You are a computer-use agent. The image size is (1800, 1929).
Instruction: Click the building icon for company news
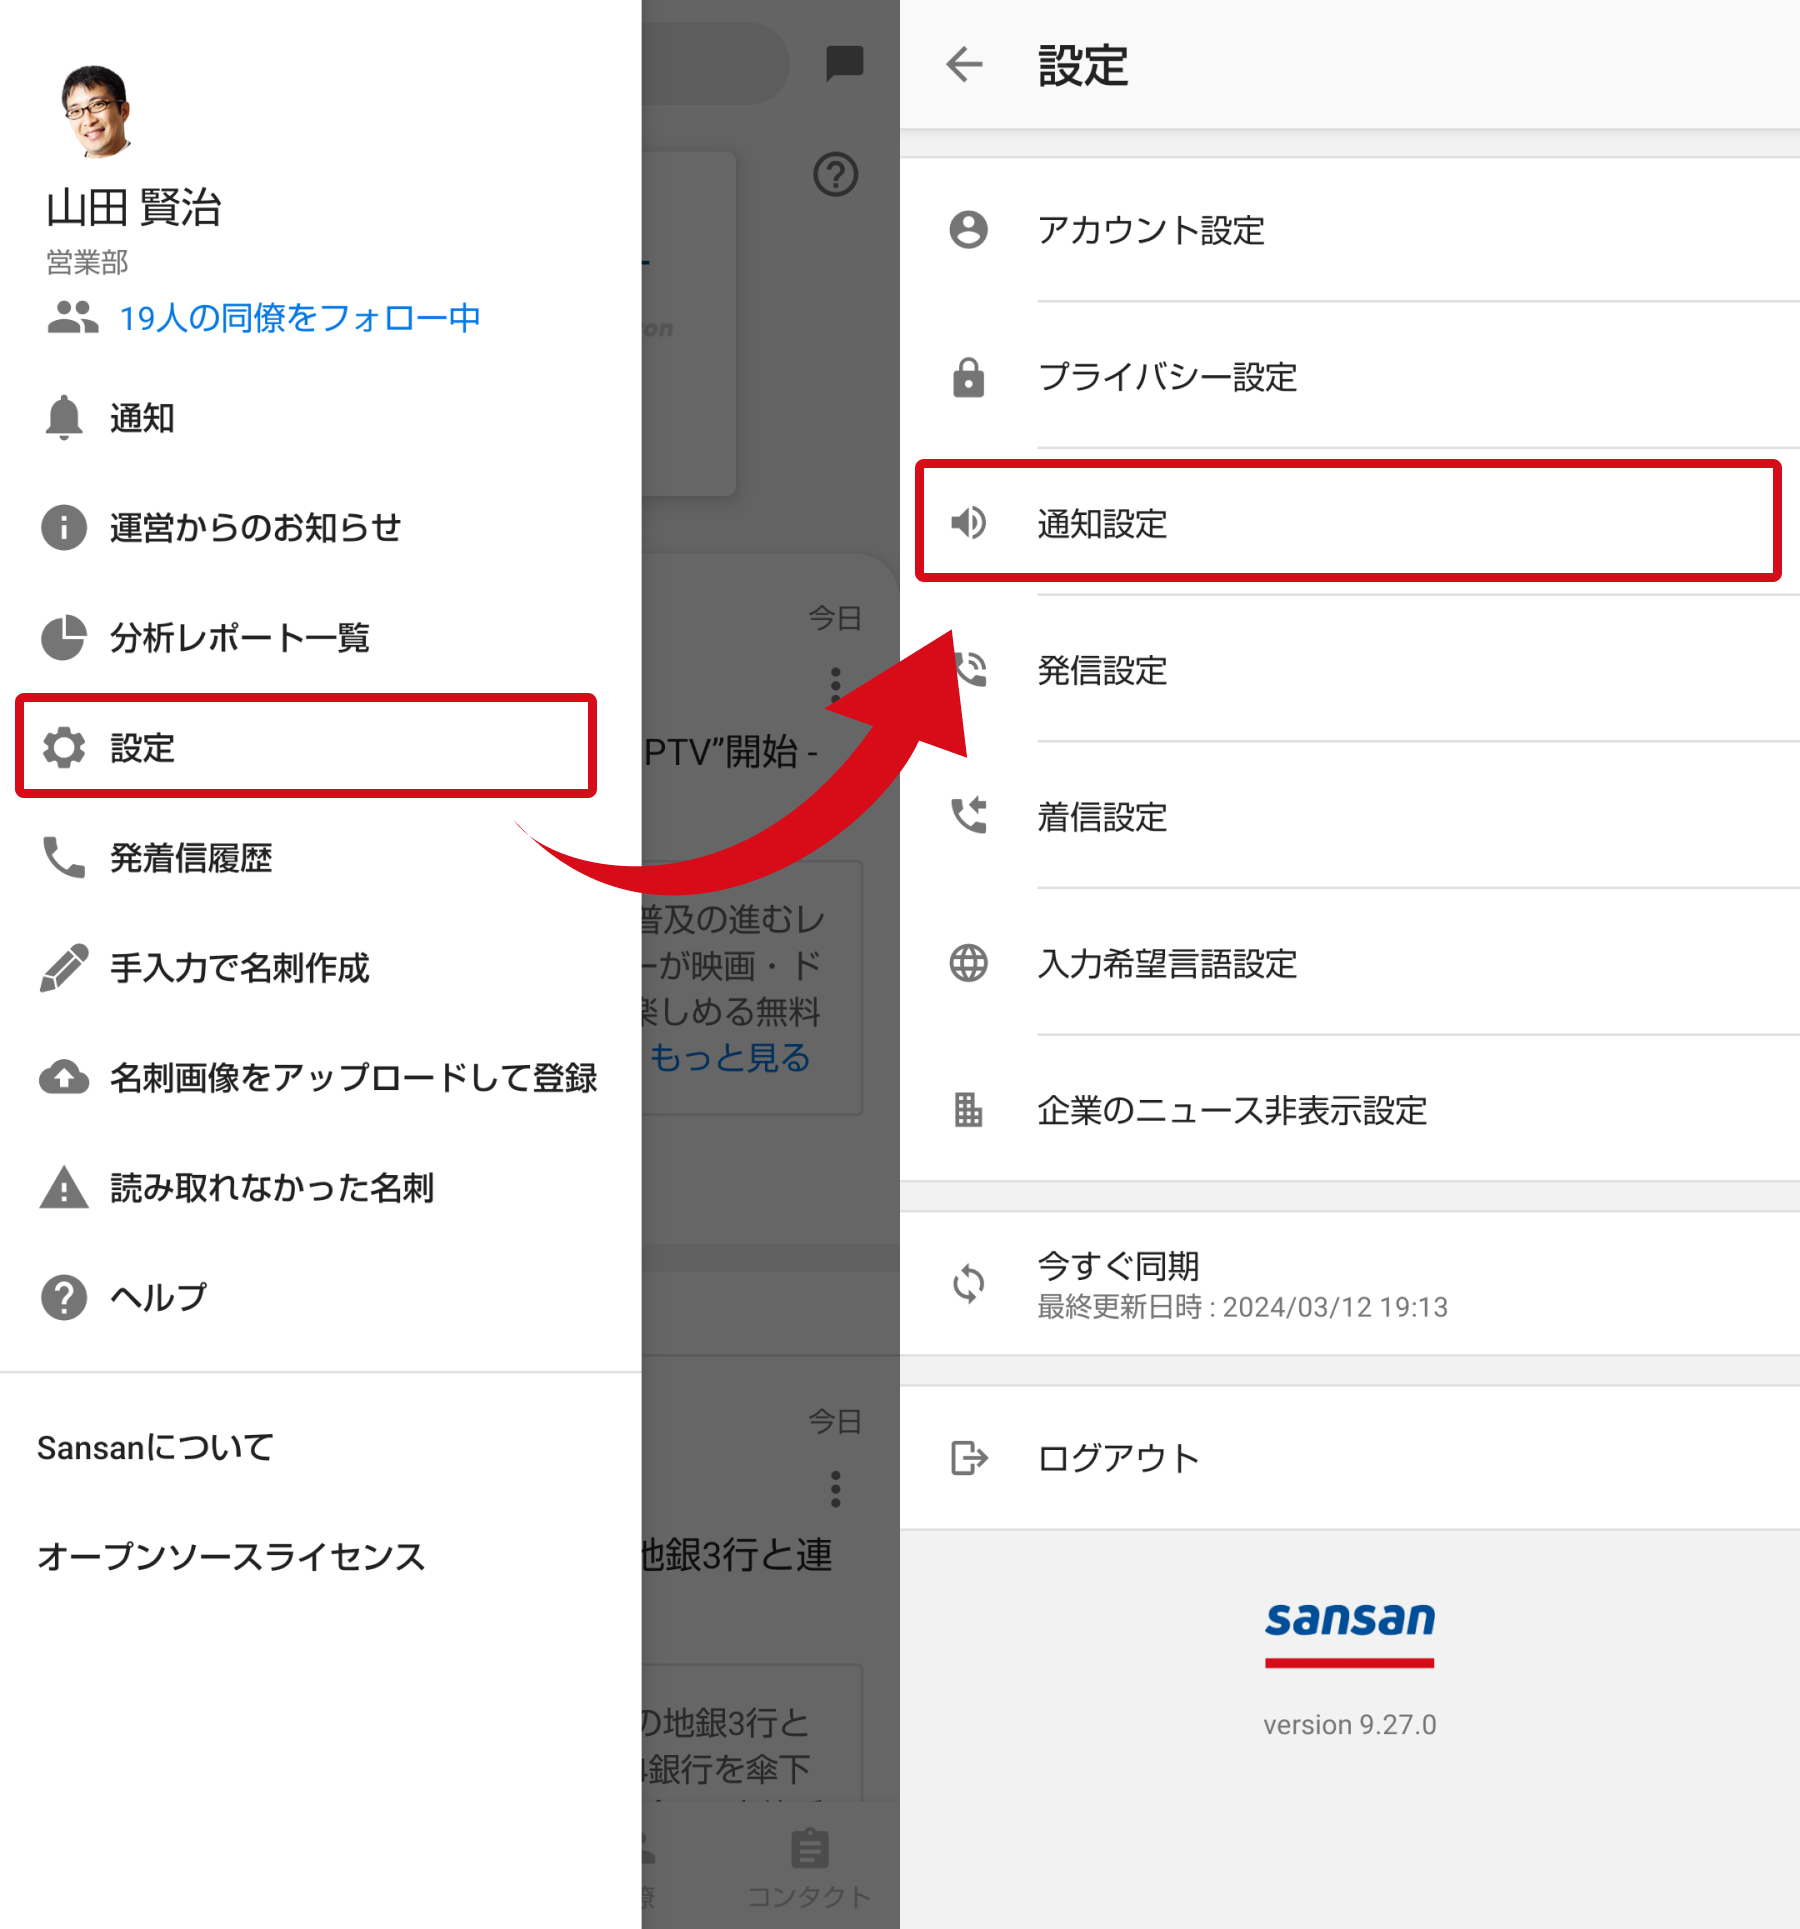coord(968,1111)
